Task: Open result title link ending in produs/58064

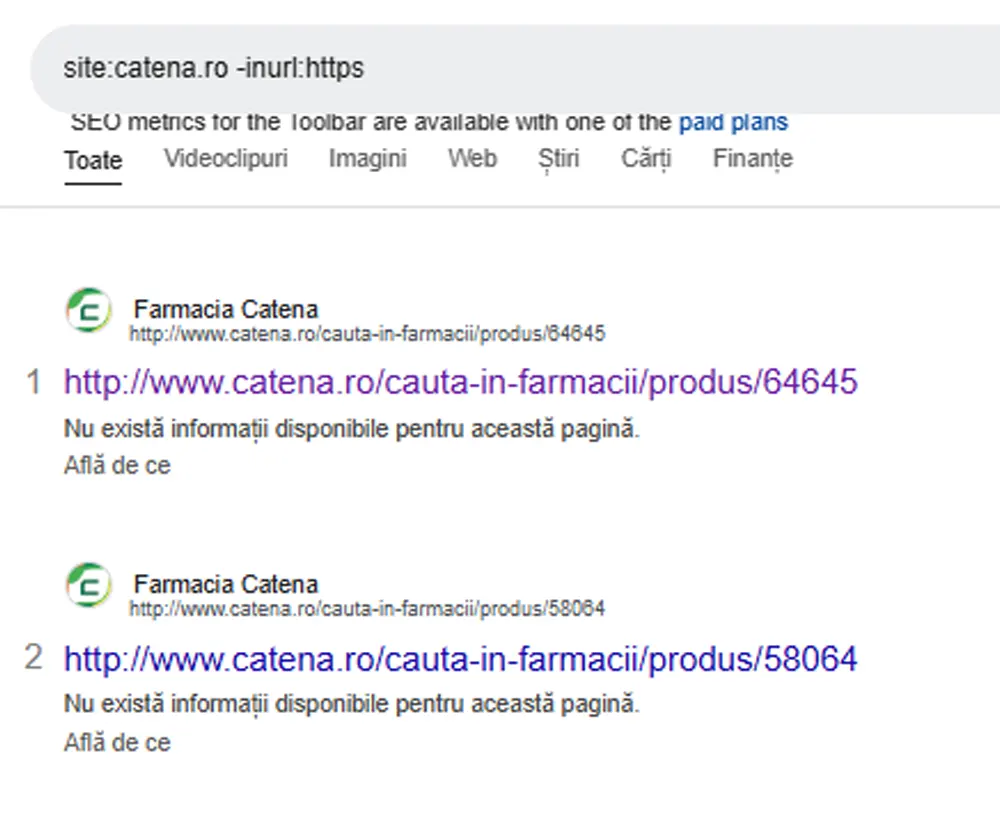Action: [x=460, y=659]
